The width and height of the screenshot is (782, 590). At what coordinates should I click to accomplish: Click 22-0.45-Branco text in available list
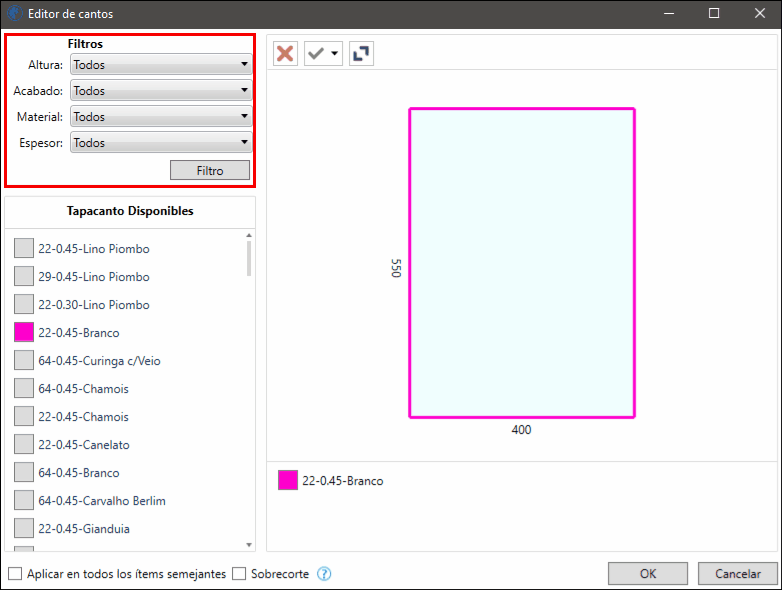(x=79, y=333)
